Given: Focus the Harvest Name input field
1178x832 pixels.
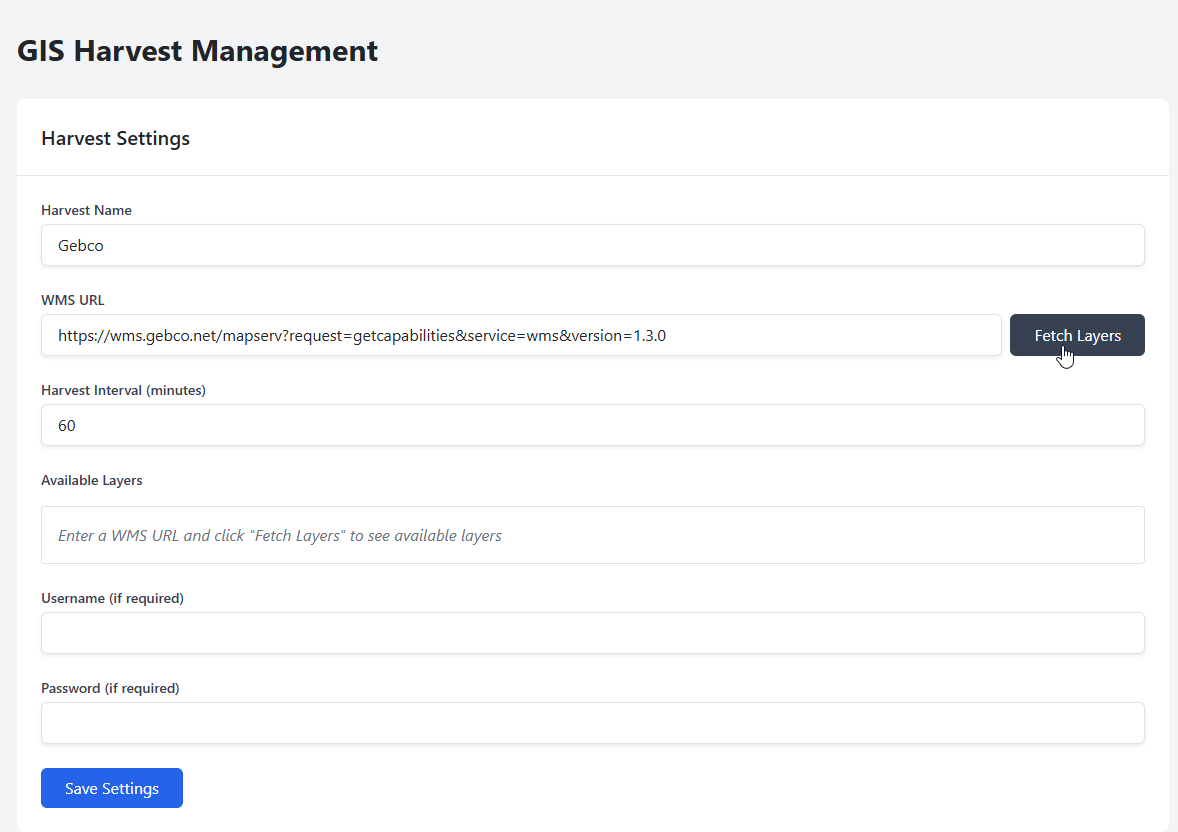Looking at the screenshot, I should point(592,245).
